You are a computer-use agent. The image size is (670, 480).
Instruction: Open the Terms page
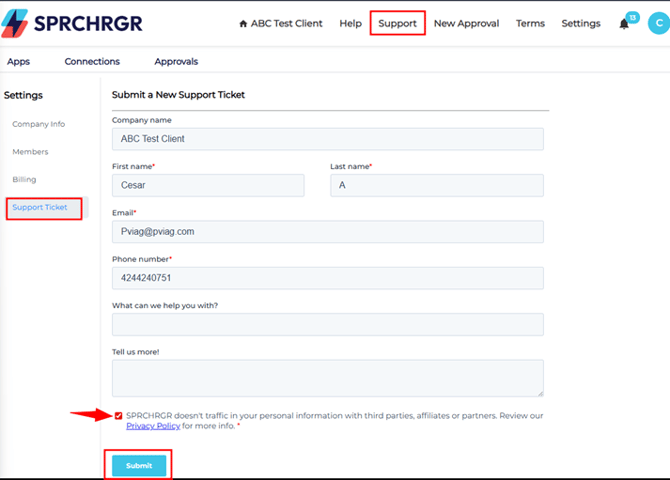tap(530, 23)
